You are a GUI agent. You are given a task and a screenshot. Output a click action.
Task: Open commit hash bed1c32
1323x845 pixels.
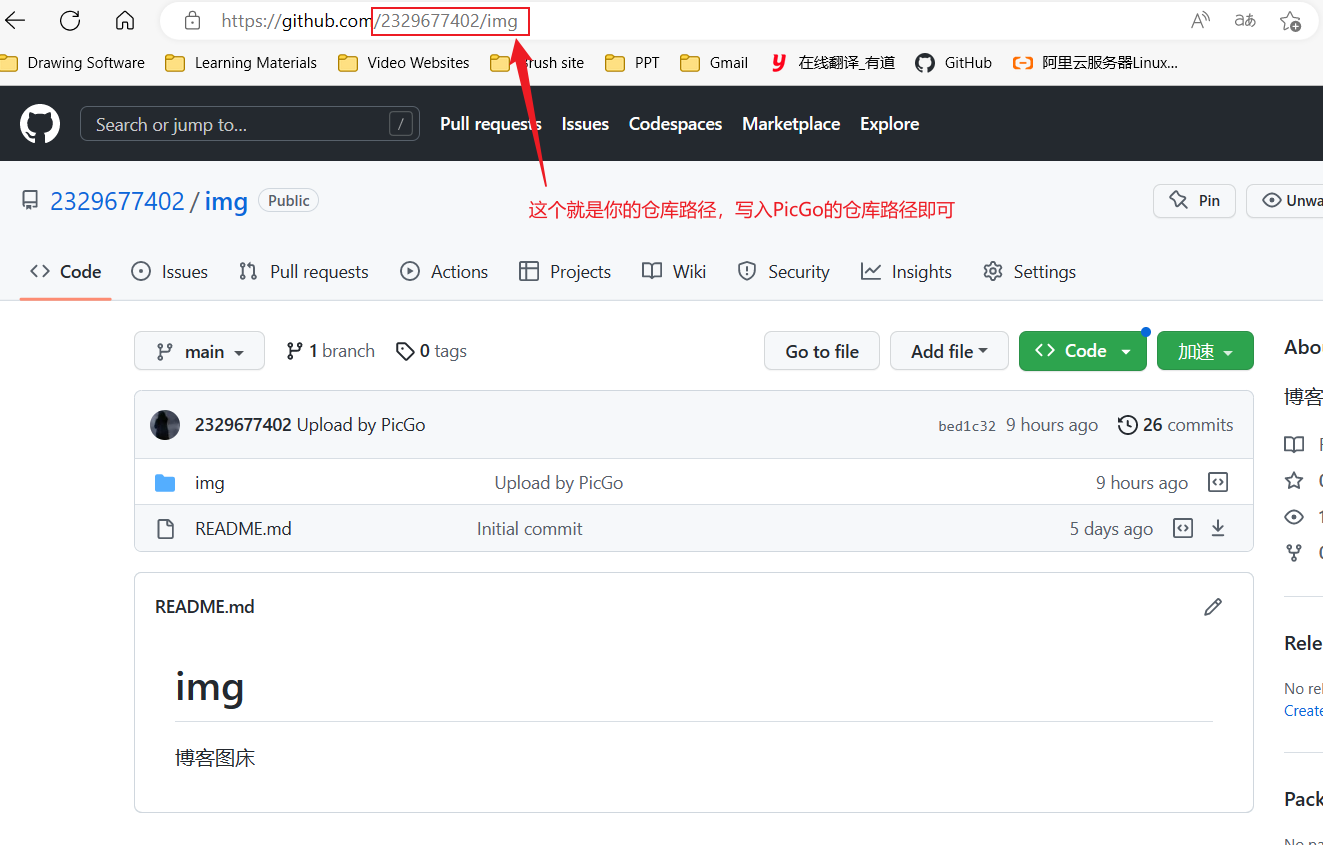(967, 426)
